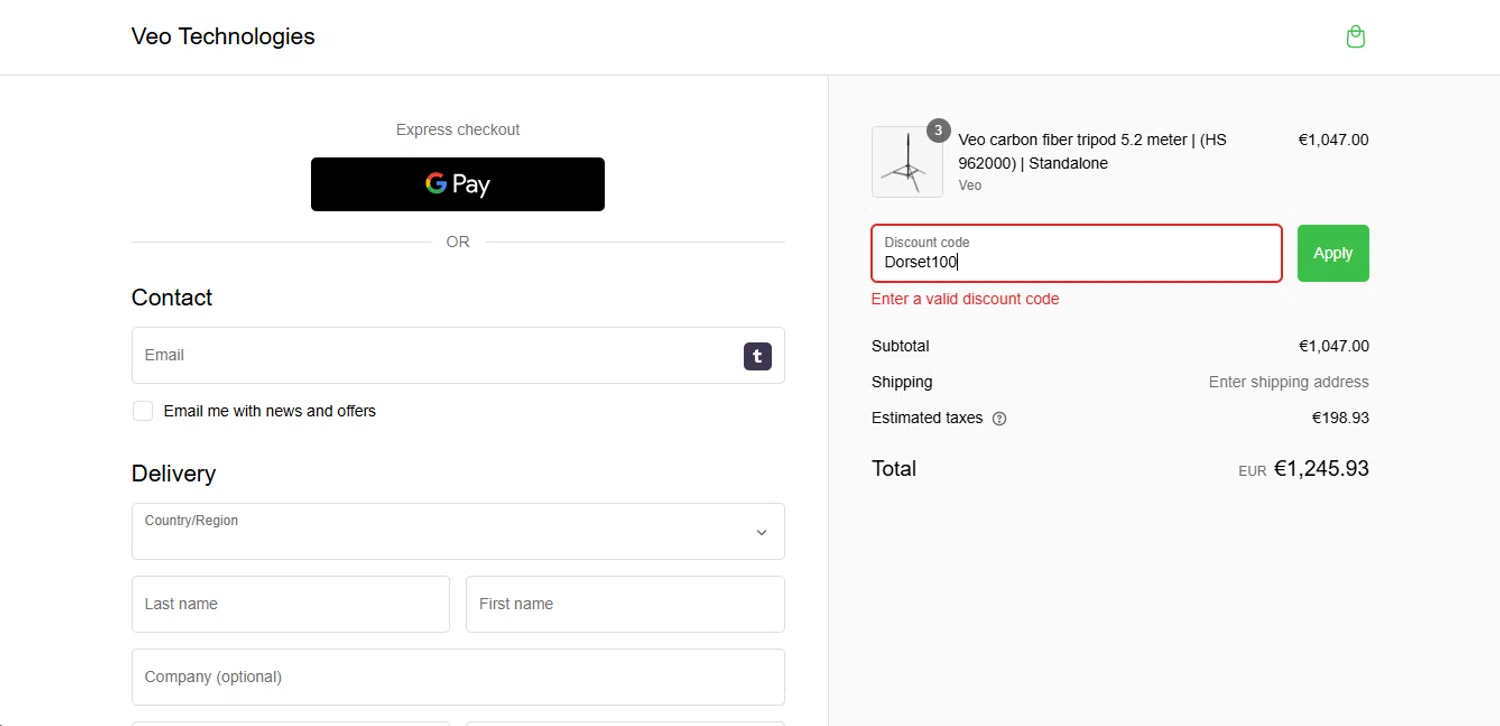Click the autofill icon in Email field
This screenshot has height=726, width=1500.
pos(757,356)
